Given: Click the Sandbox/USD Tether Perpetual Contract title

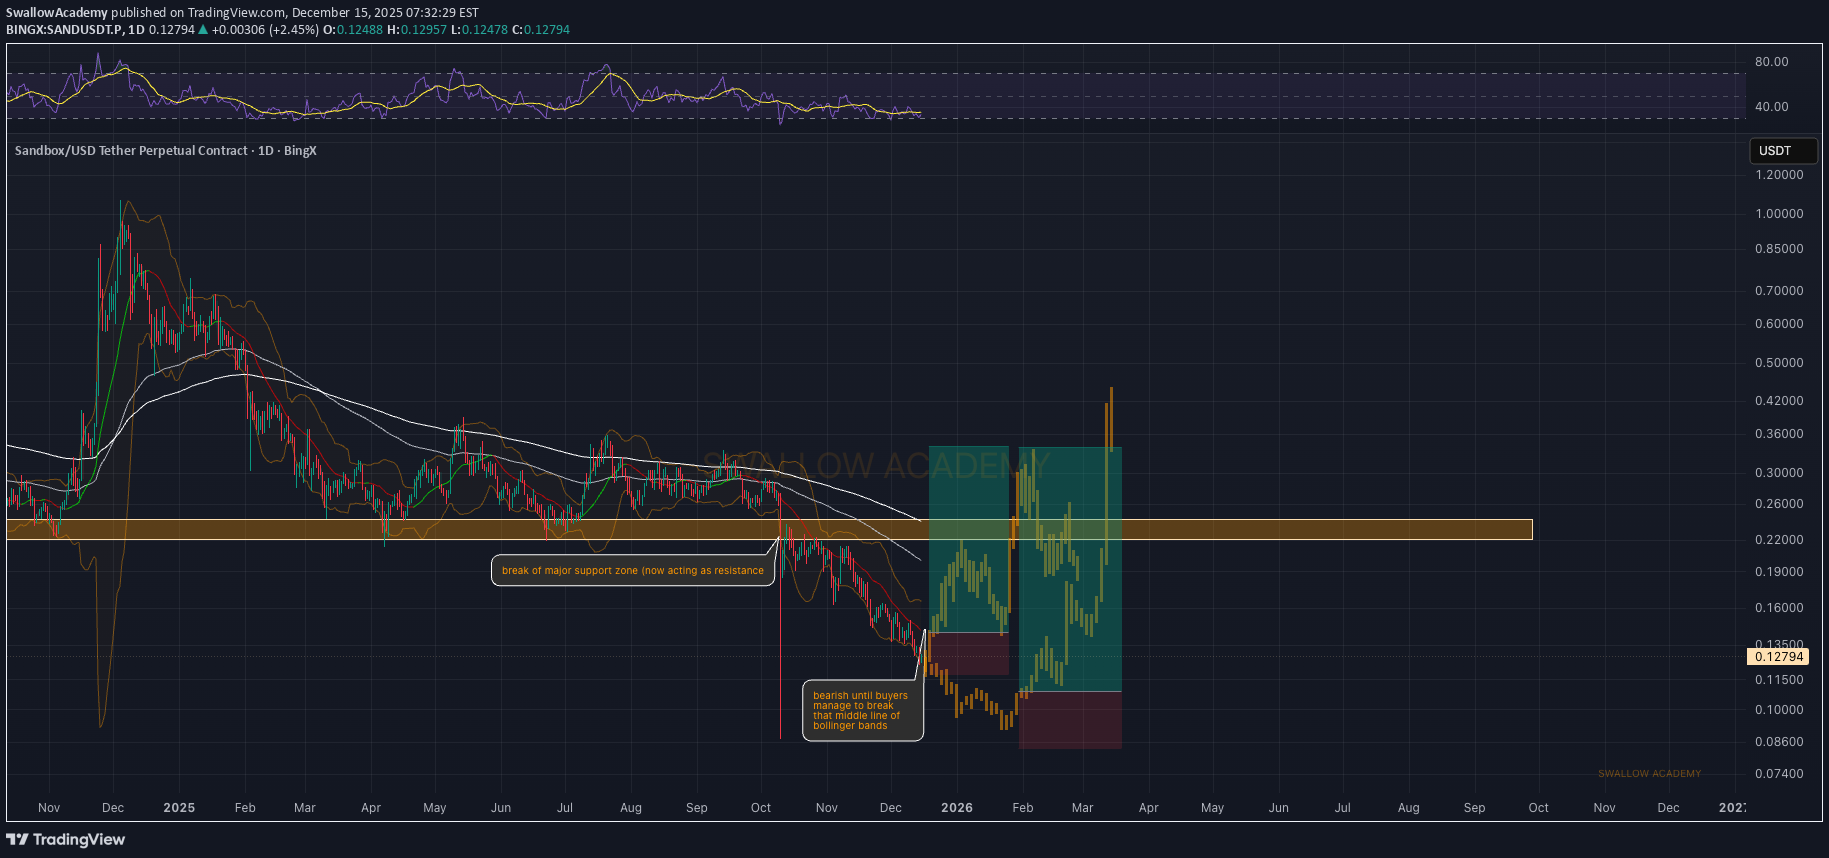Looking at the screenshot, I should [x=131, y=151].
